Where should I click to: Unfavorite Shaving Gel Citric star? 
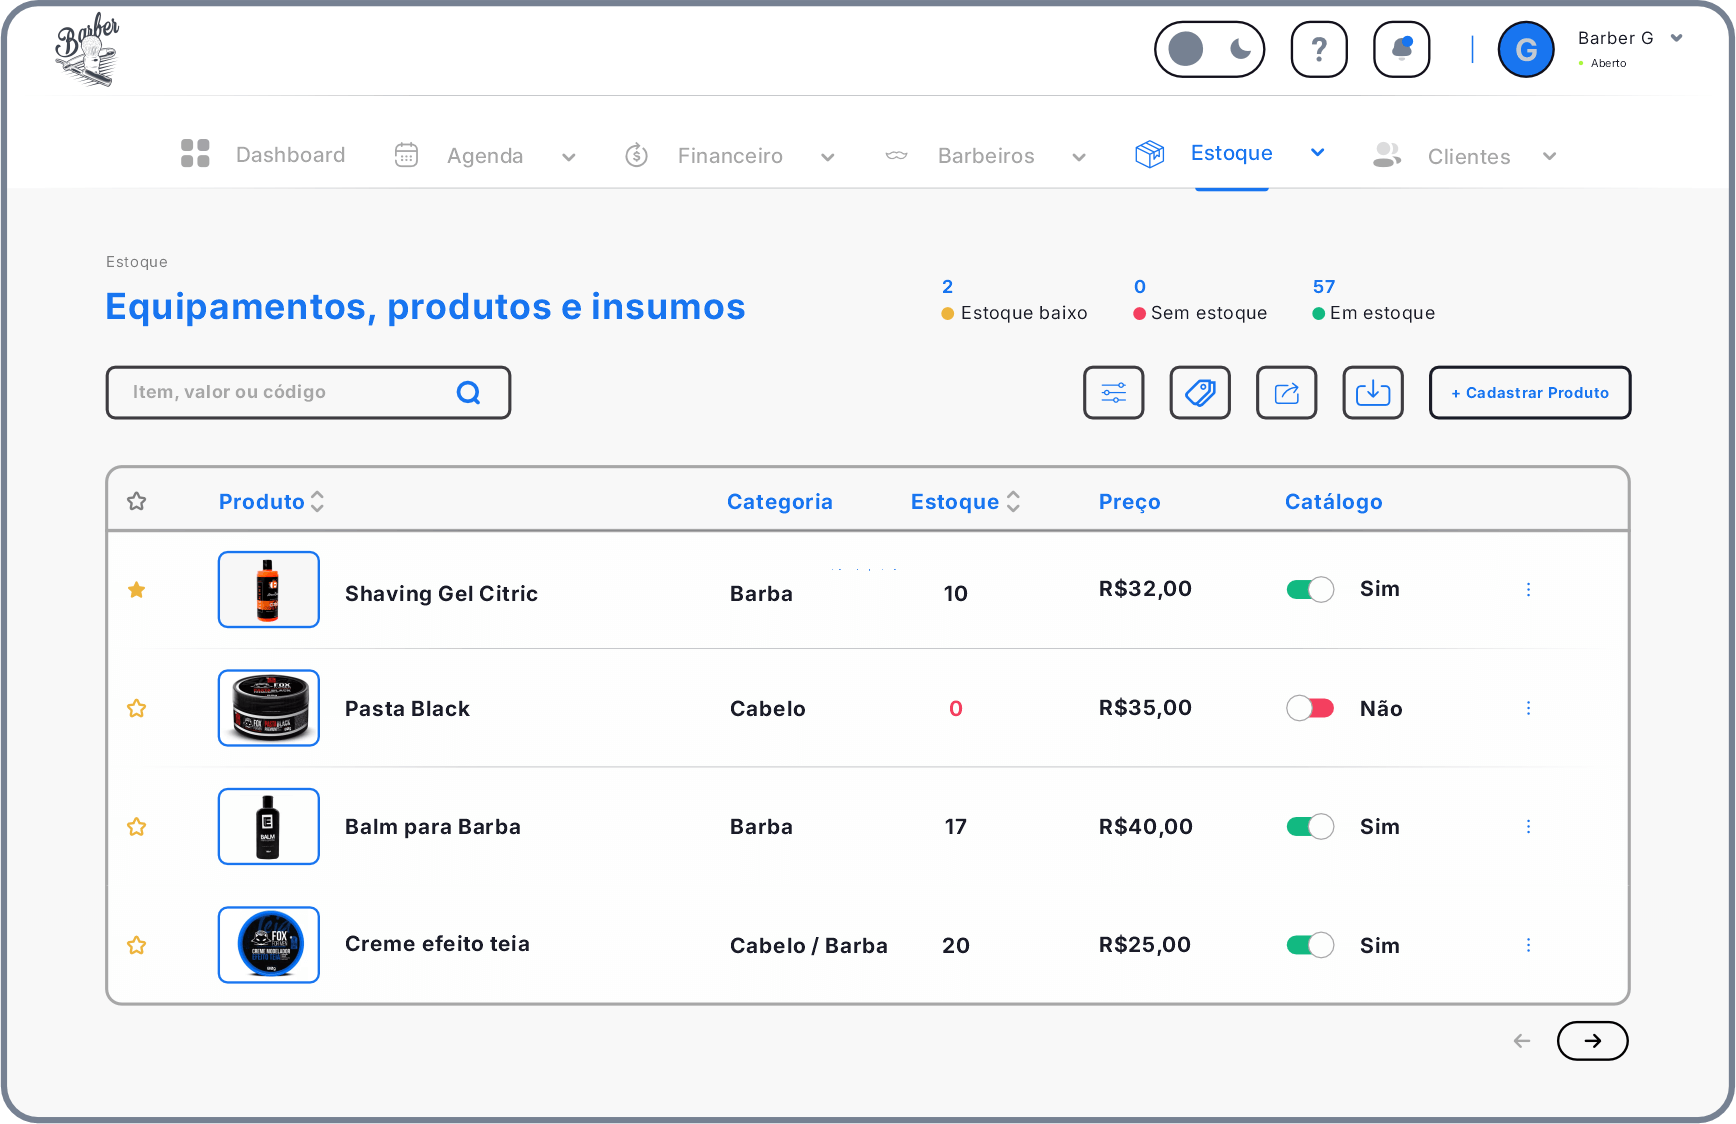[x=137, y=590]
